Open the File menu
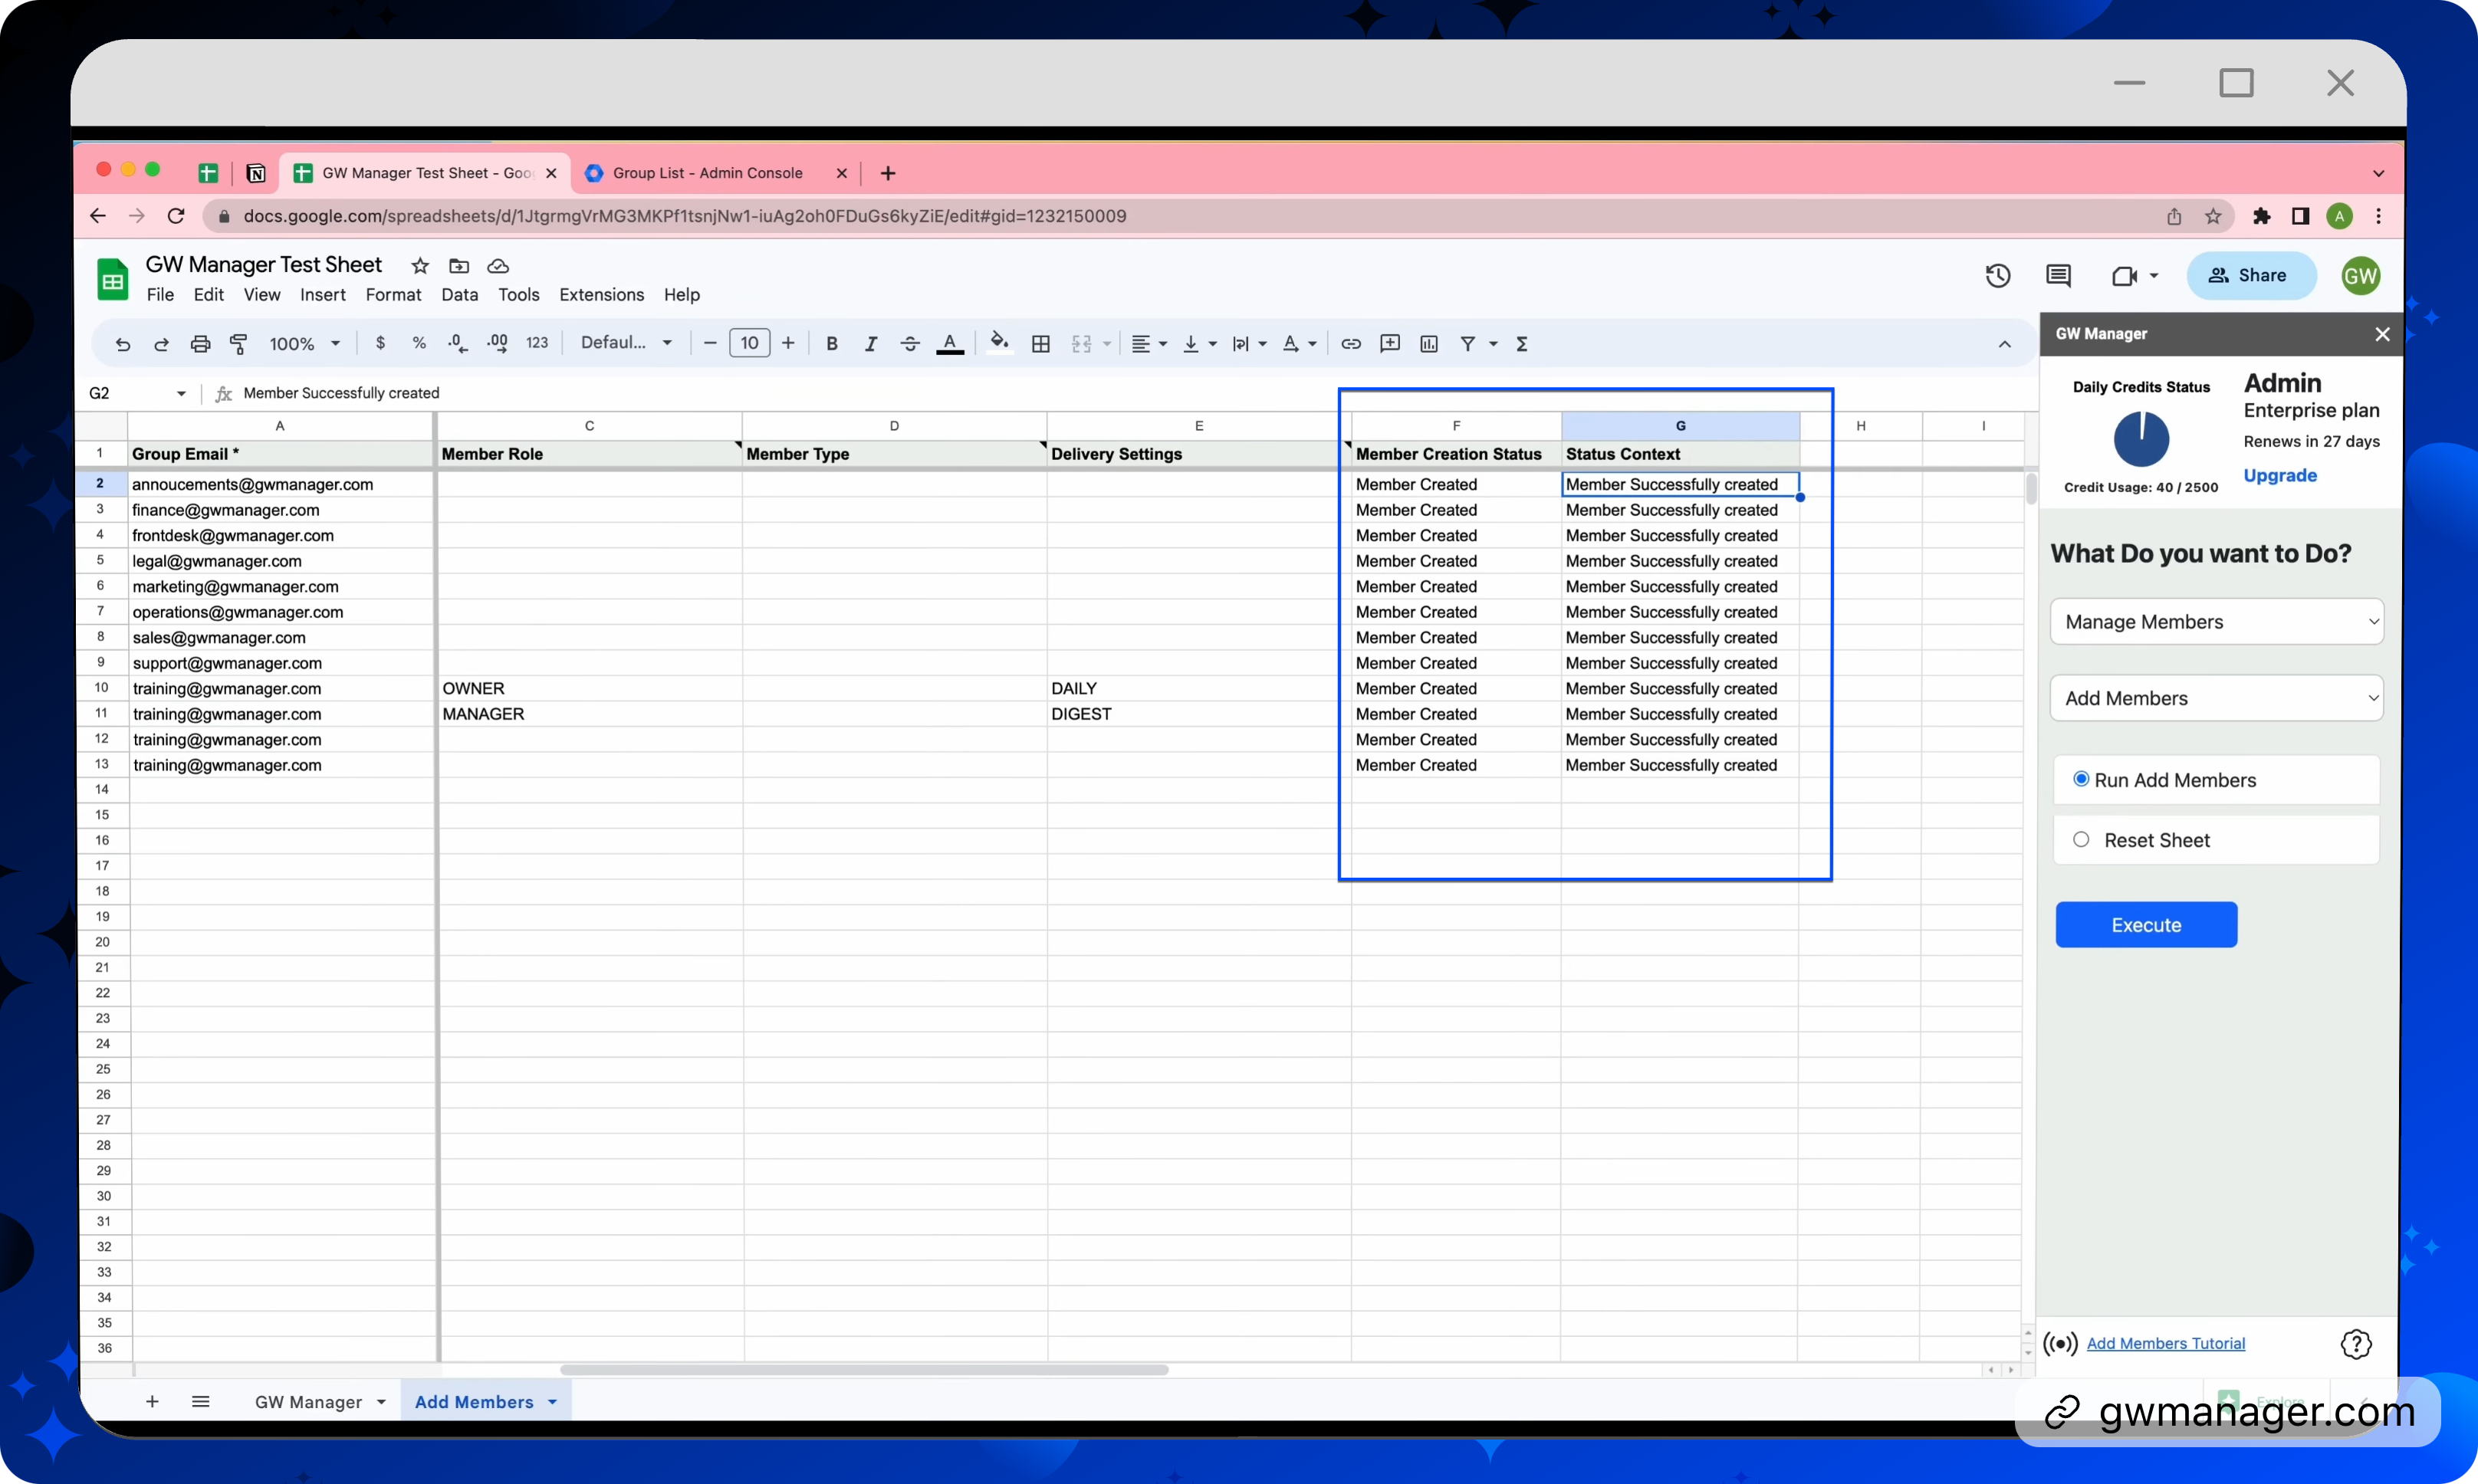Viewport: 2478px width, 1484px height. (160, 295)
